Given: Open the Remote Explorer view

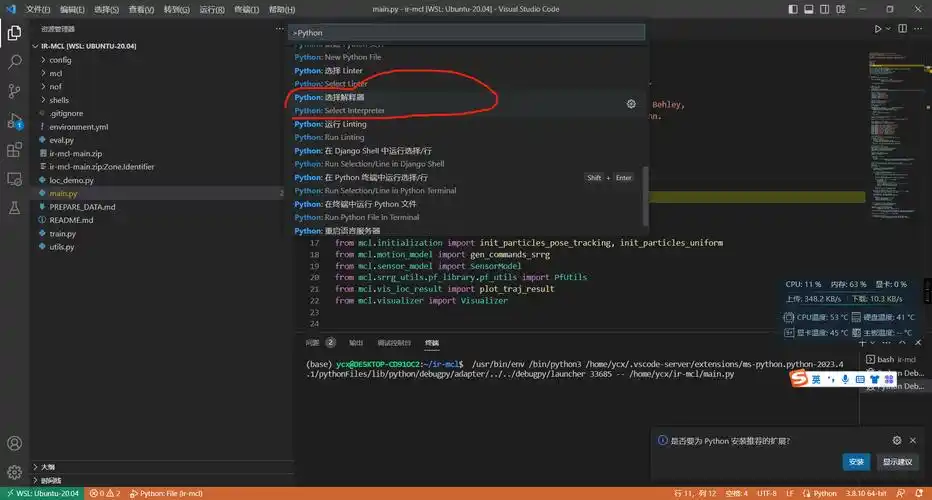Looking at the screenshot, I should 15,179.
